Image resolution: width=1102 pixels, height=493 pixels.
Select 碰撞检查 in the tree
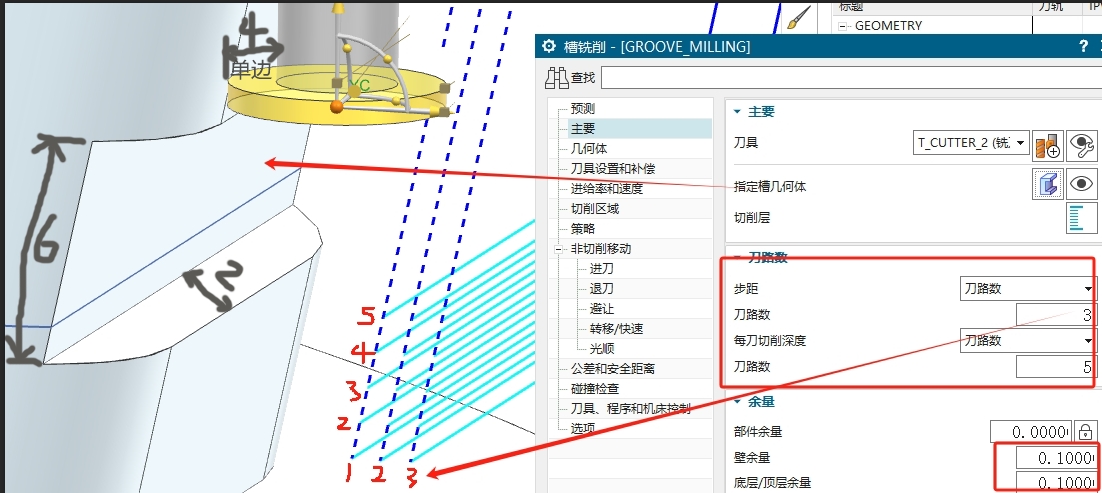point(595,388)
